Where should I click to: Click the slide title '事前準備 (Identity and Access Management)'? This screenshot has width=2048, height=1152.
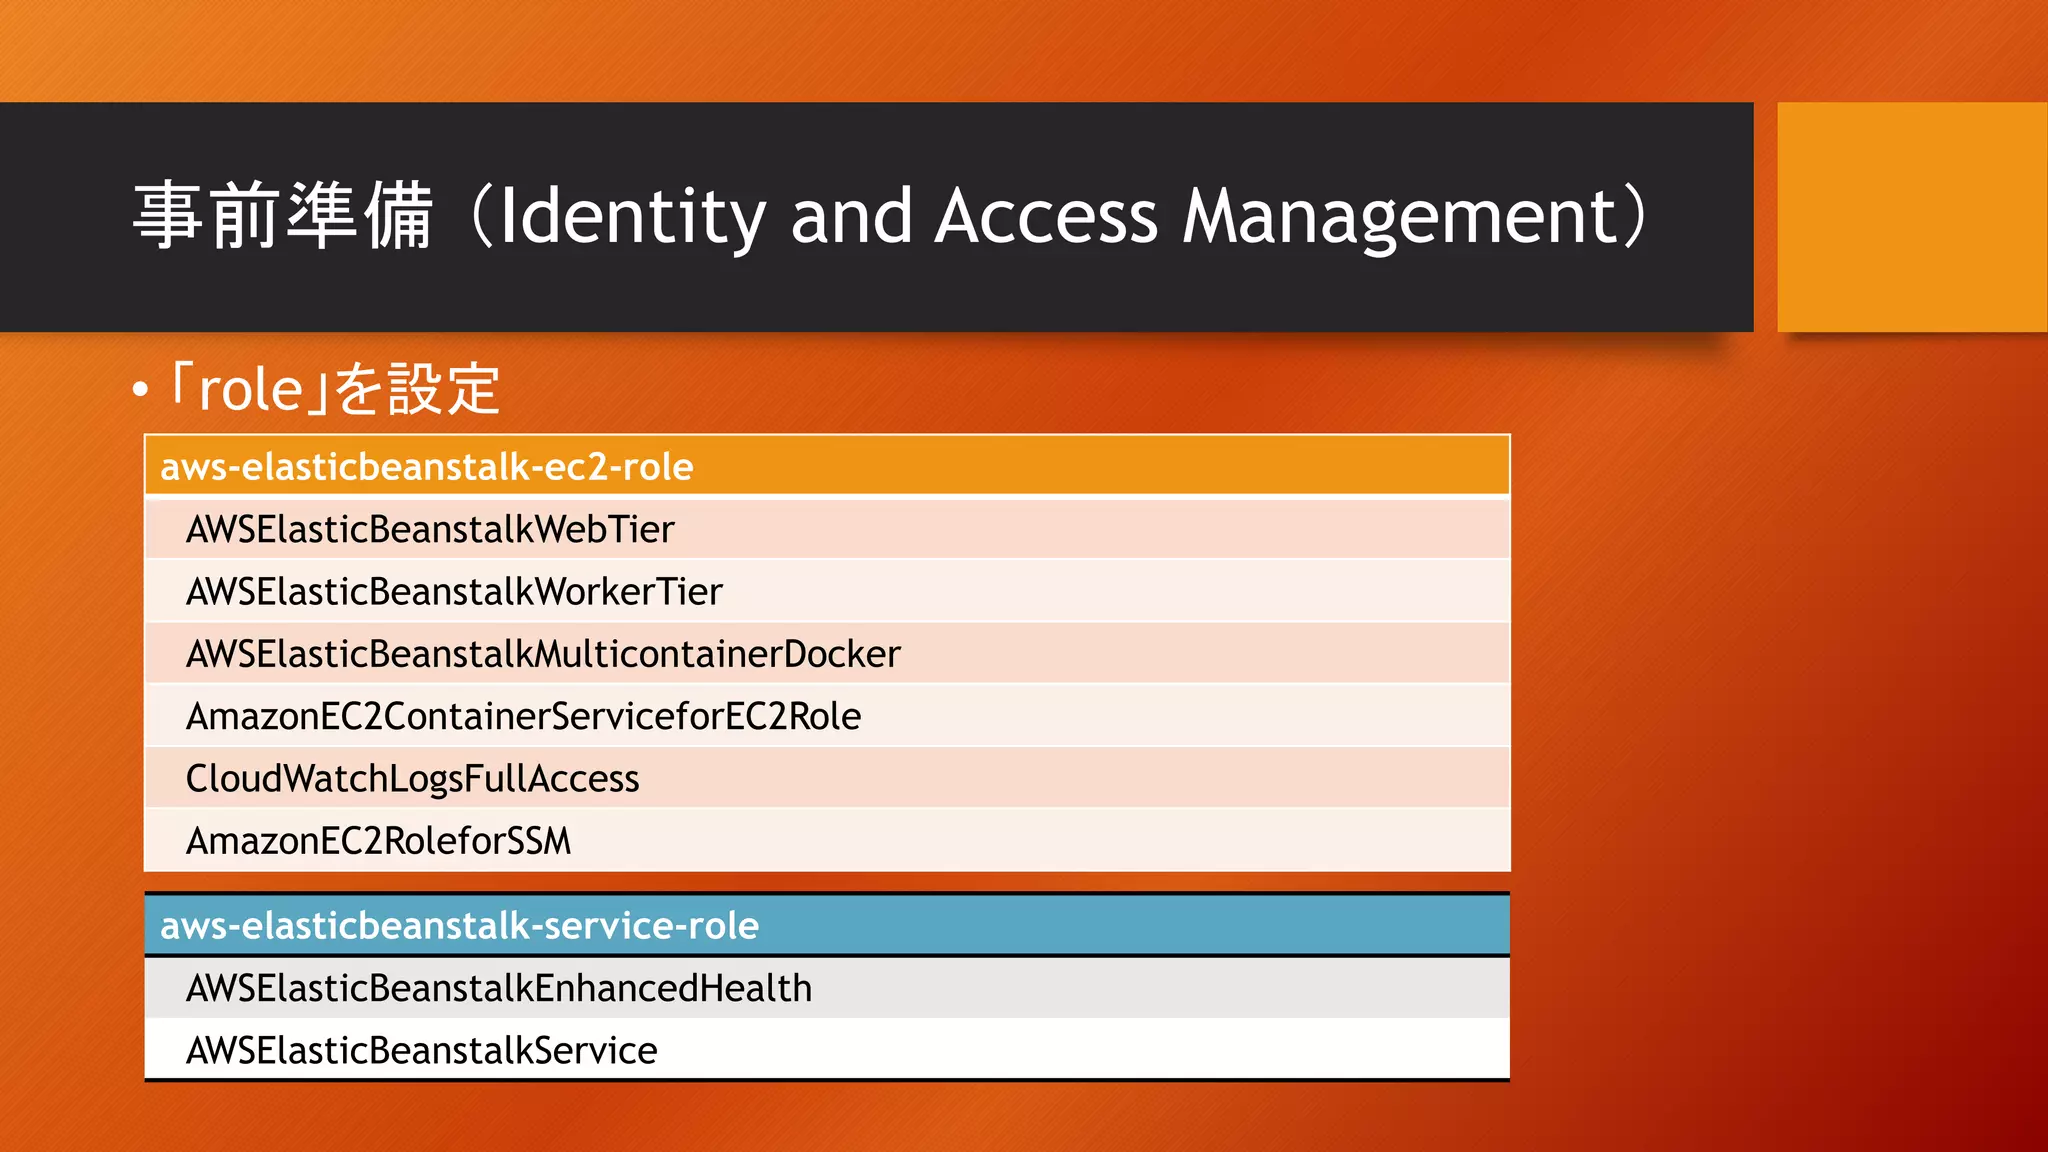[890, 216]
